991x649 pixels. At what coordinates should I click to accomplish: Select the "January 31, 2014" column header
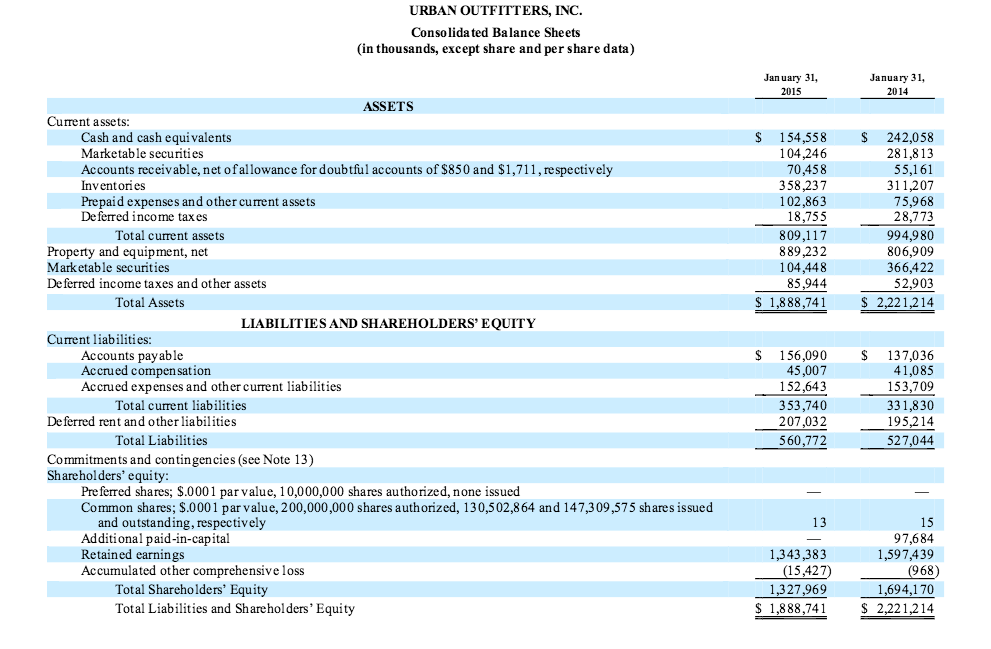tap(897, 85)
